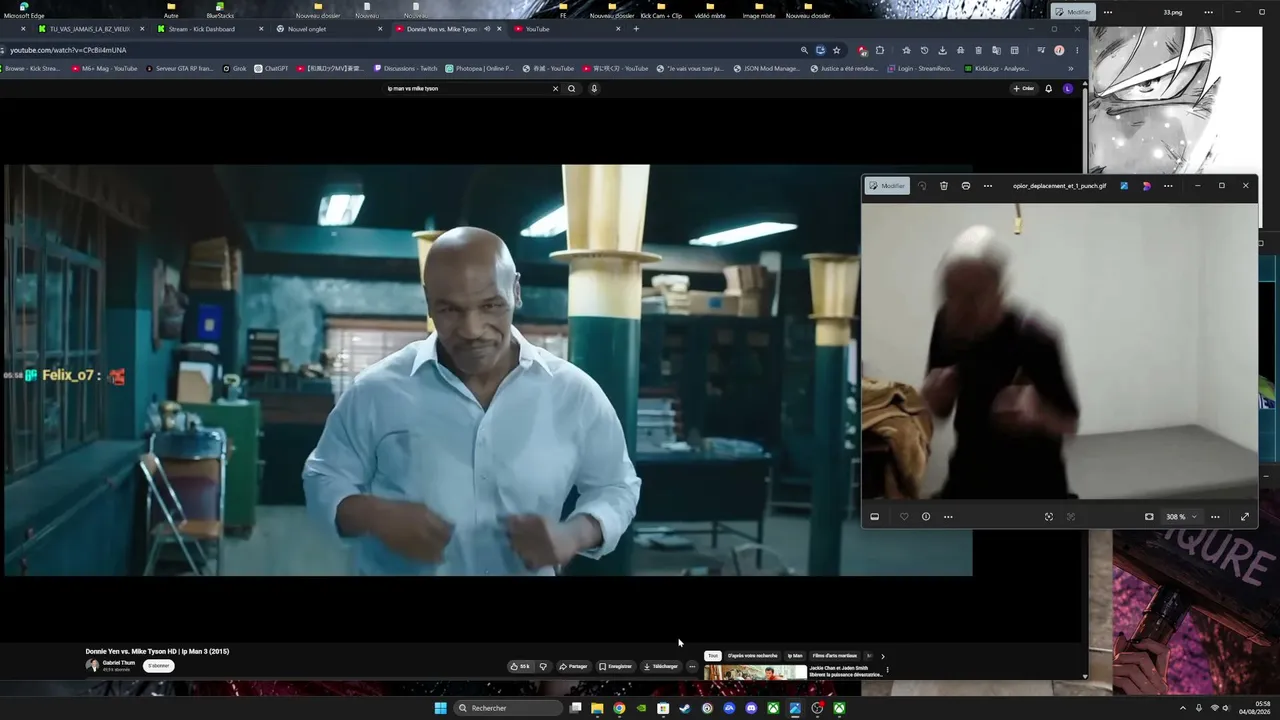The image size is (1280, 720).
Task: Show more bookmarks with the chevron
Action: point(1071,69)
